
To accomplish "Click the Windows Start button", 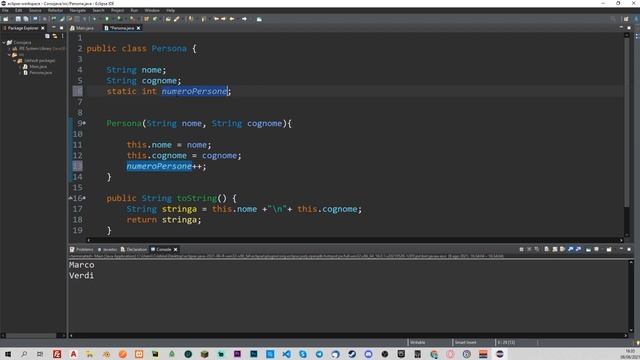I will pyautogui.click(x=8, y=354).
